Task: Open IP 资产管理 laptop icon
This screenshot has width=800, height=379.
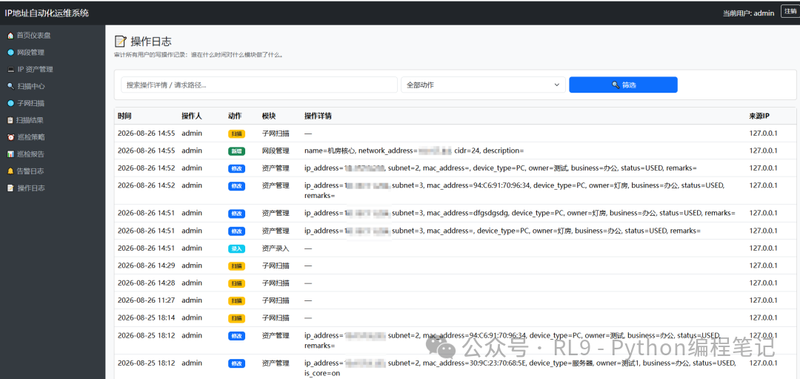Action: click(10, 69)
